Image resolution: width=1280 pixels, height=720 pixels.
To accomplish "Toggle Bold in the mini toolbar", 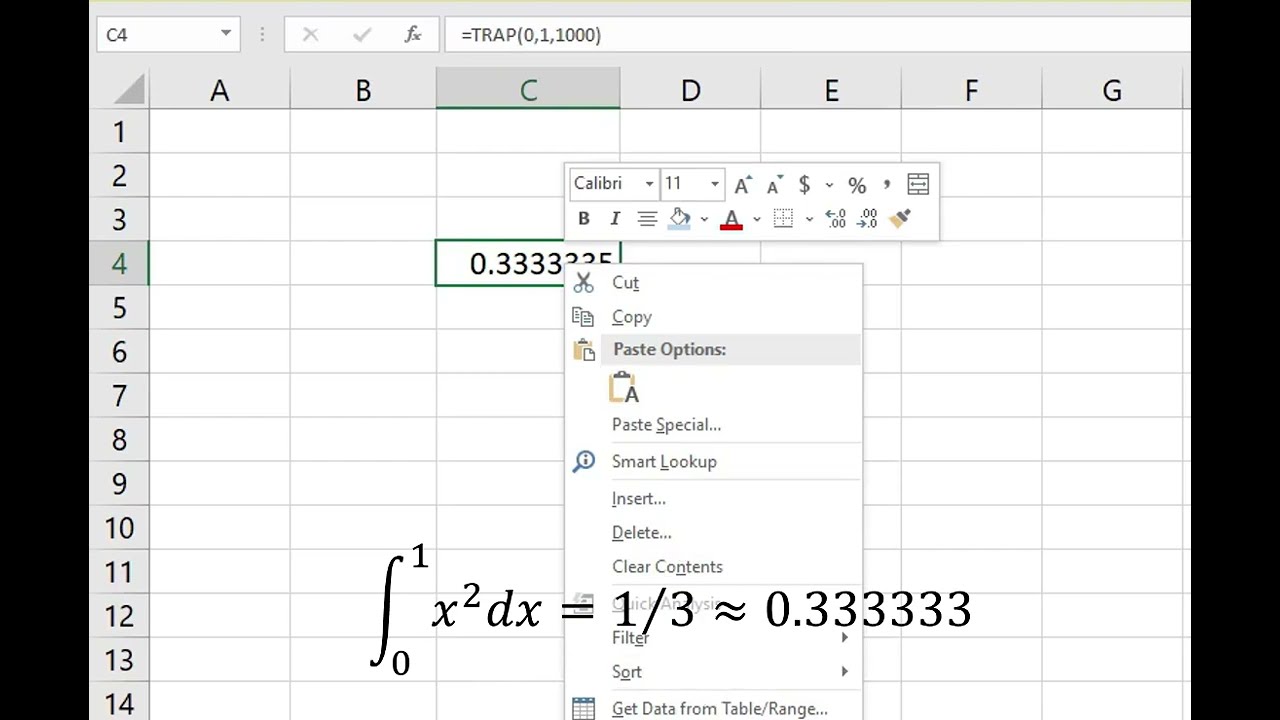I will point(584,219).
